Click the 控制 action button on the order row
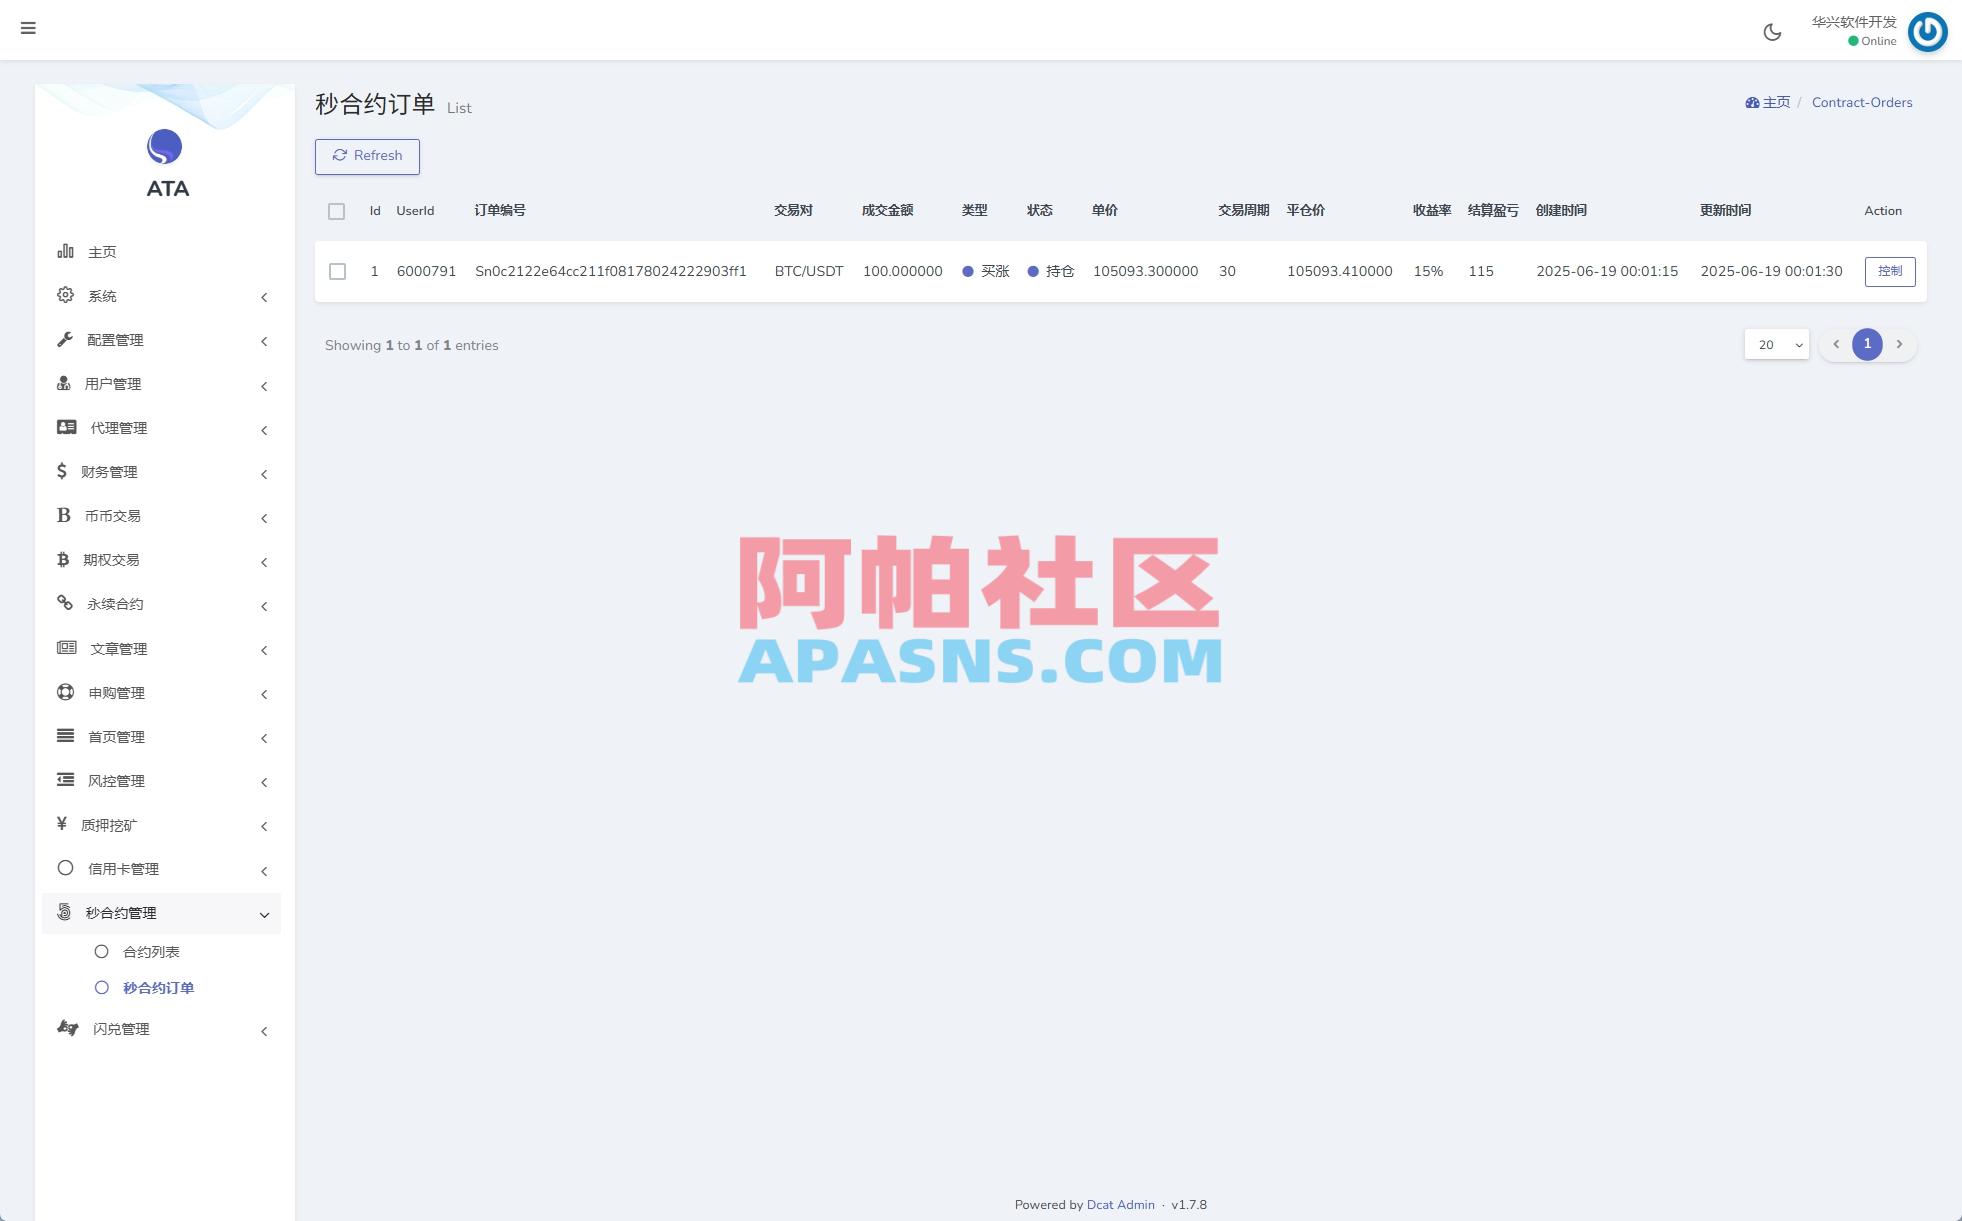Image resolution: width=1962 pixels, height=1221 pixels. click(1889, 271)
